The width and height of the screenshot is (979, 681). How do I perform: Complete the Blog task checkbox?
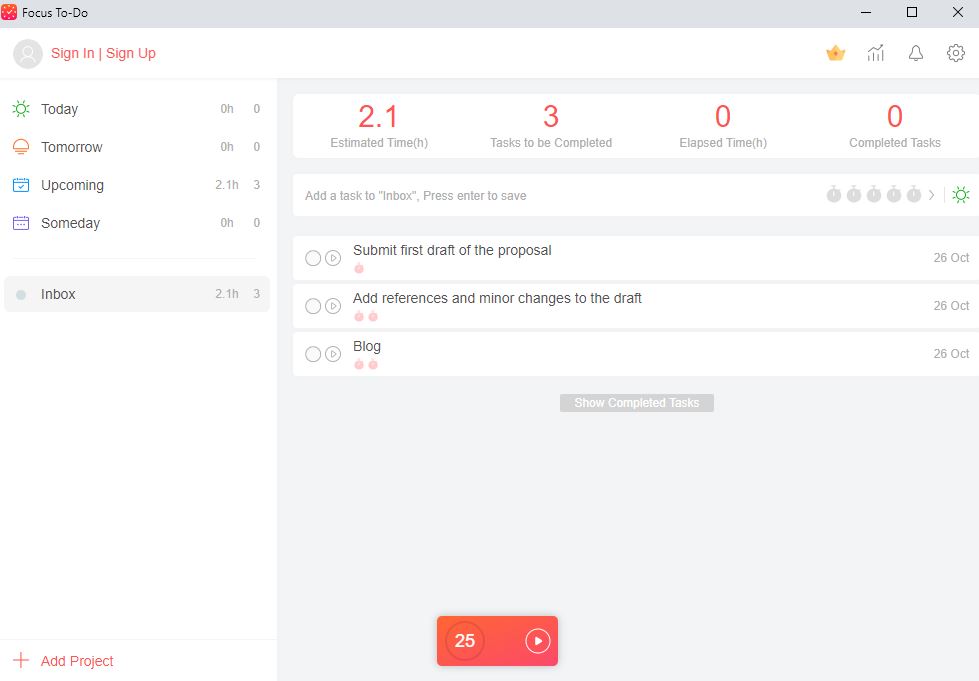[313, 354]
